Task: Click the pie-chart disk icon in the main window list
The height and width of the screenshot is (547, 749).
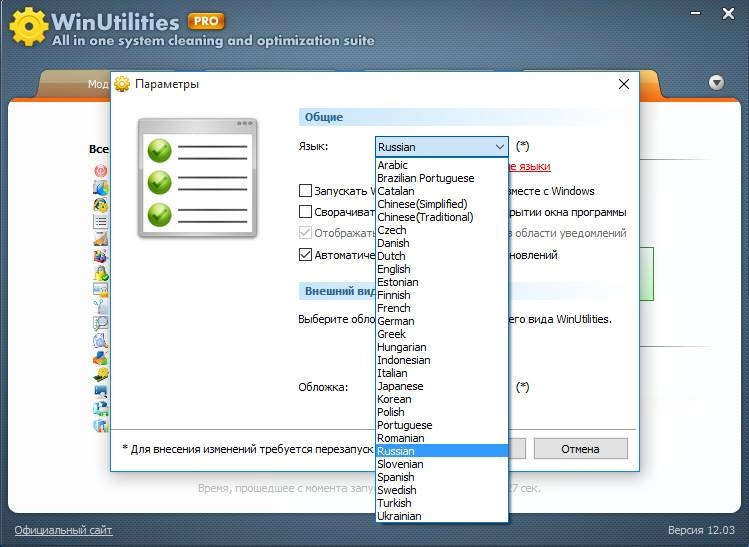Action: (101, 188)
